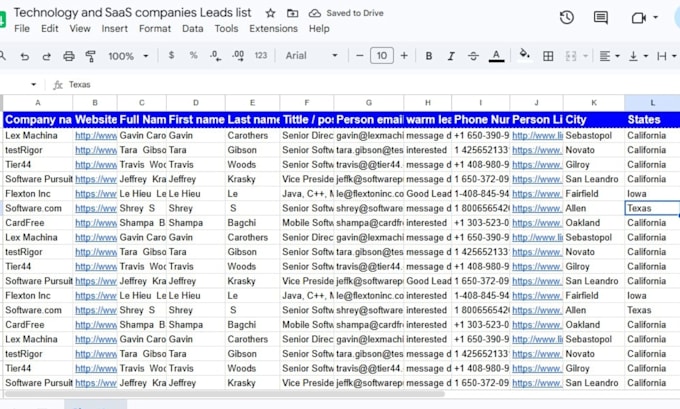
Task: Open the text color picker
Action: [x=496, y=56]
